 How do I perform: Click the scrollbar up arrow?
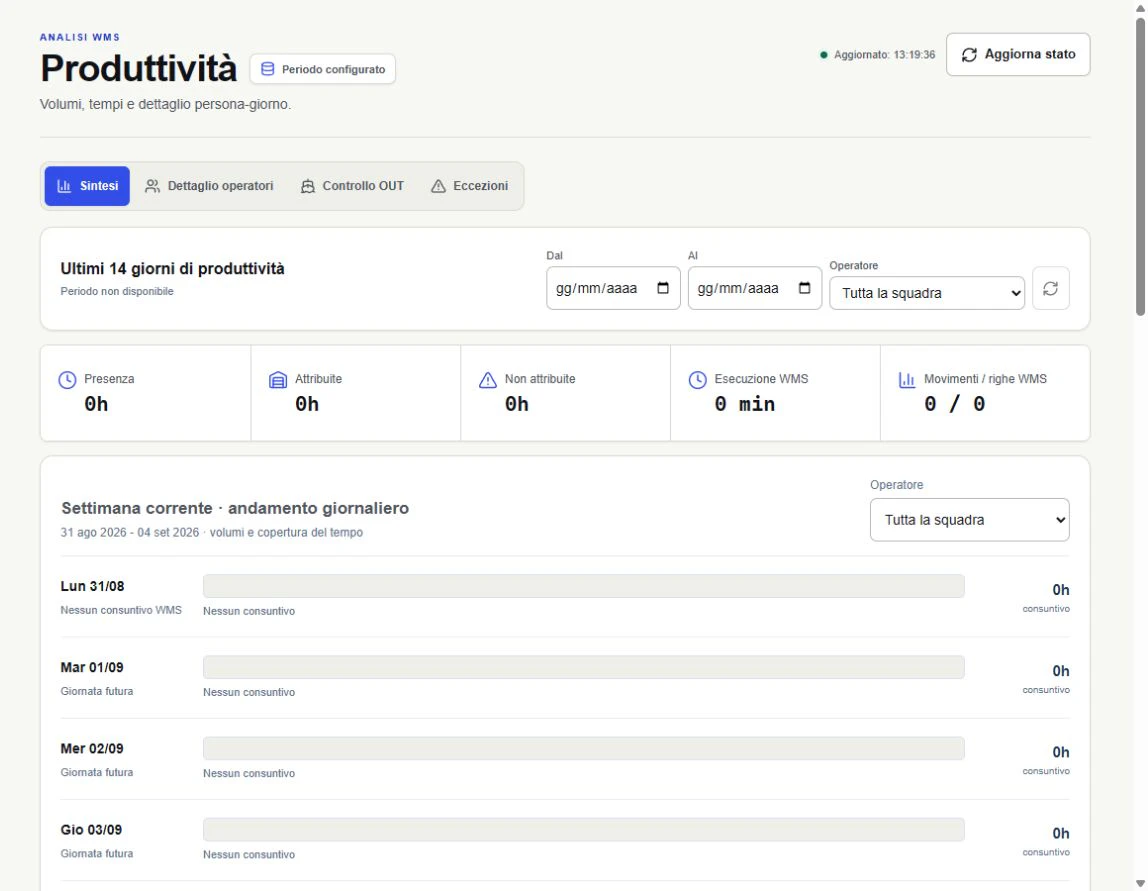tap(1141, 7)
